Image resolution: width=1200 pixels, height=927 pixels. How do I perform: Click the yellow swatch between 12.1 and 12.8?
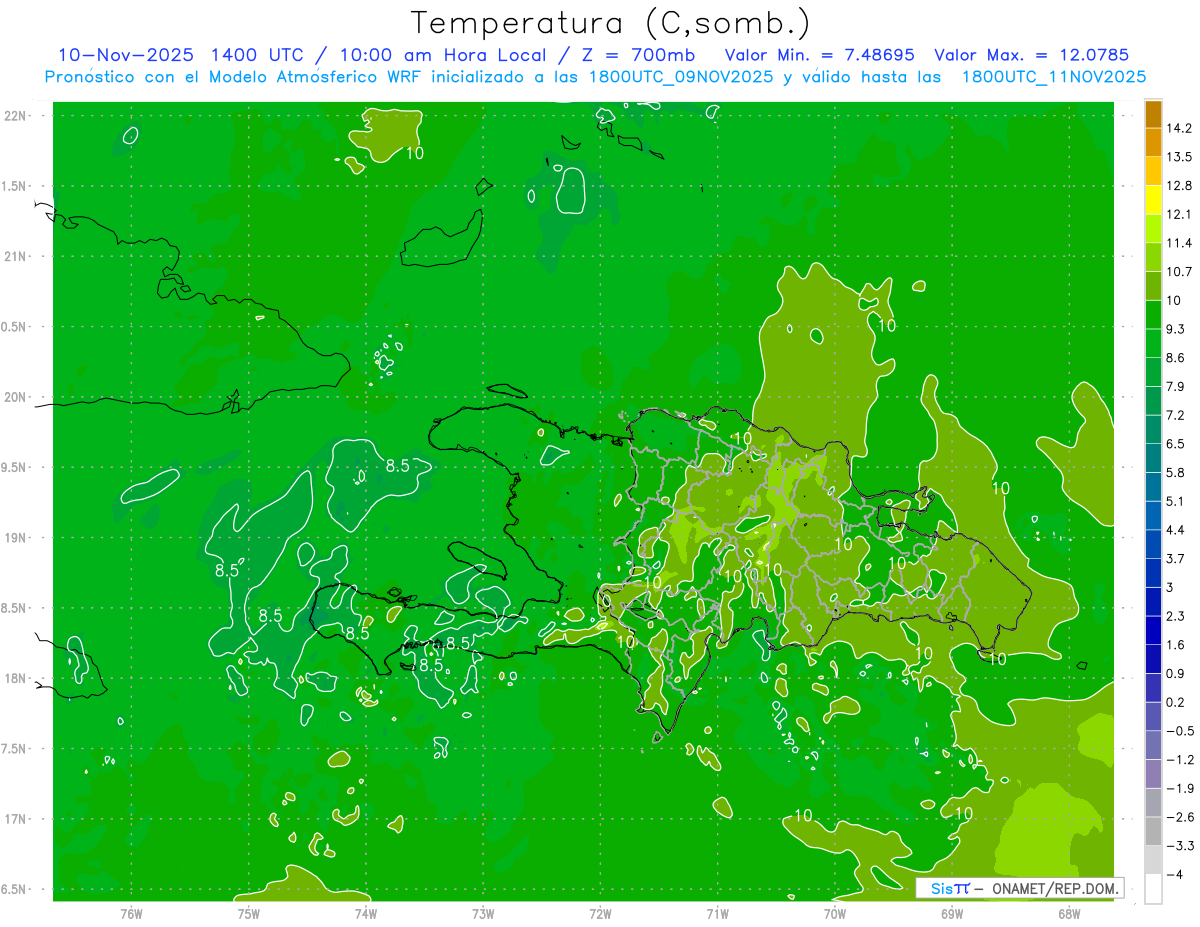(x=1153, y=200)
